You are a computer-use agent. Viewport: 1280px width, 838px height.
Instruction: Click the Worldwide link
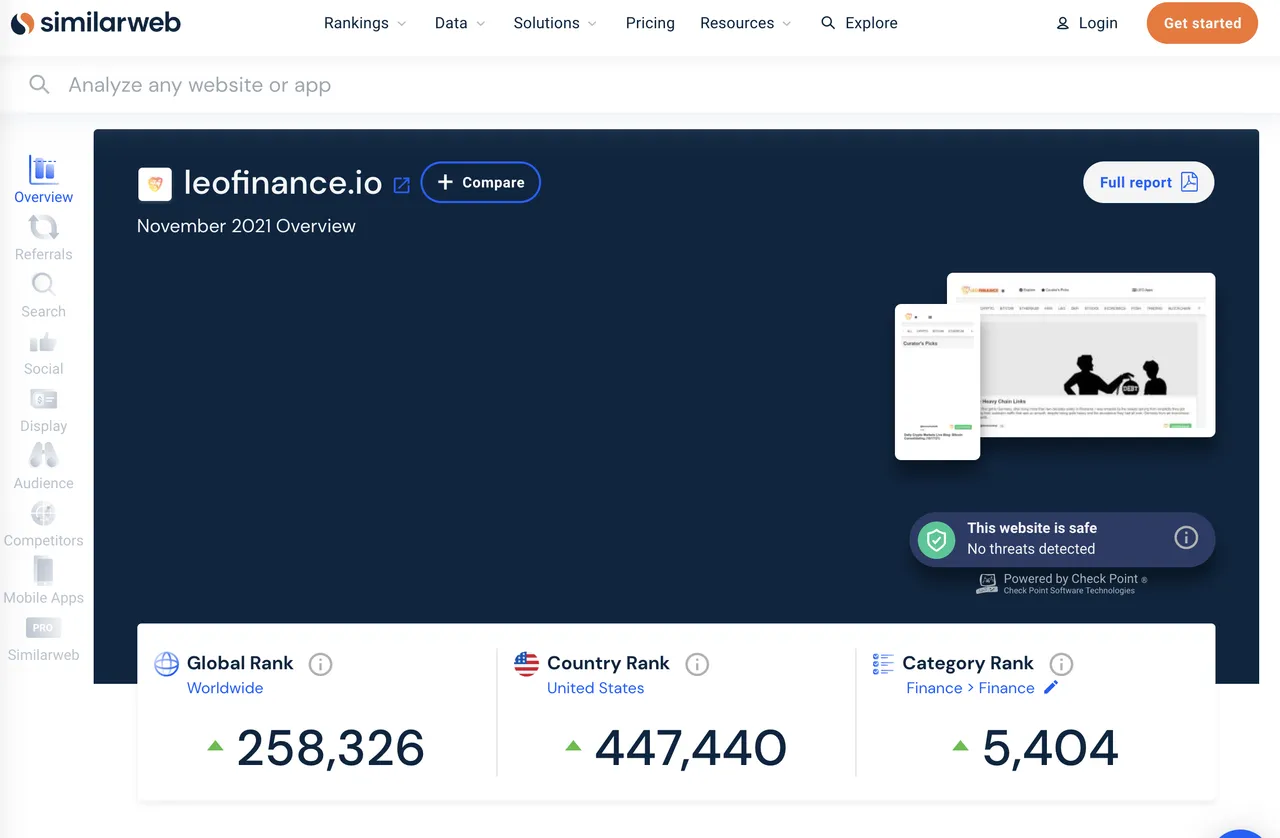225,688
